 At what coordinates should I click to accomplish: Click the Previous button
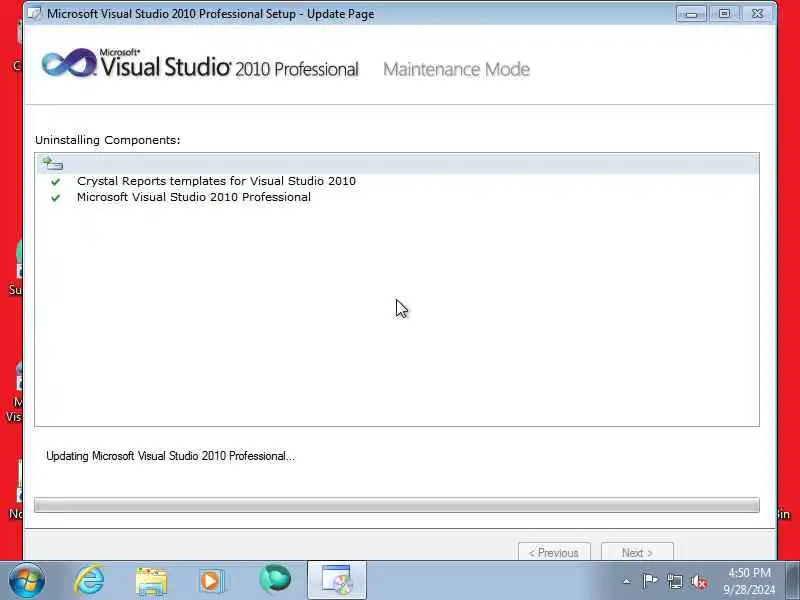[554, 553]
